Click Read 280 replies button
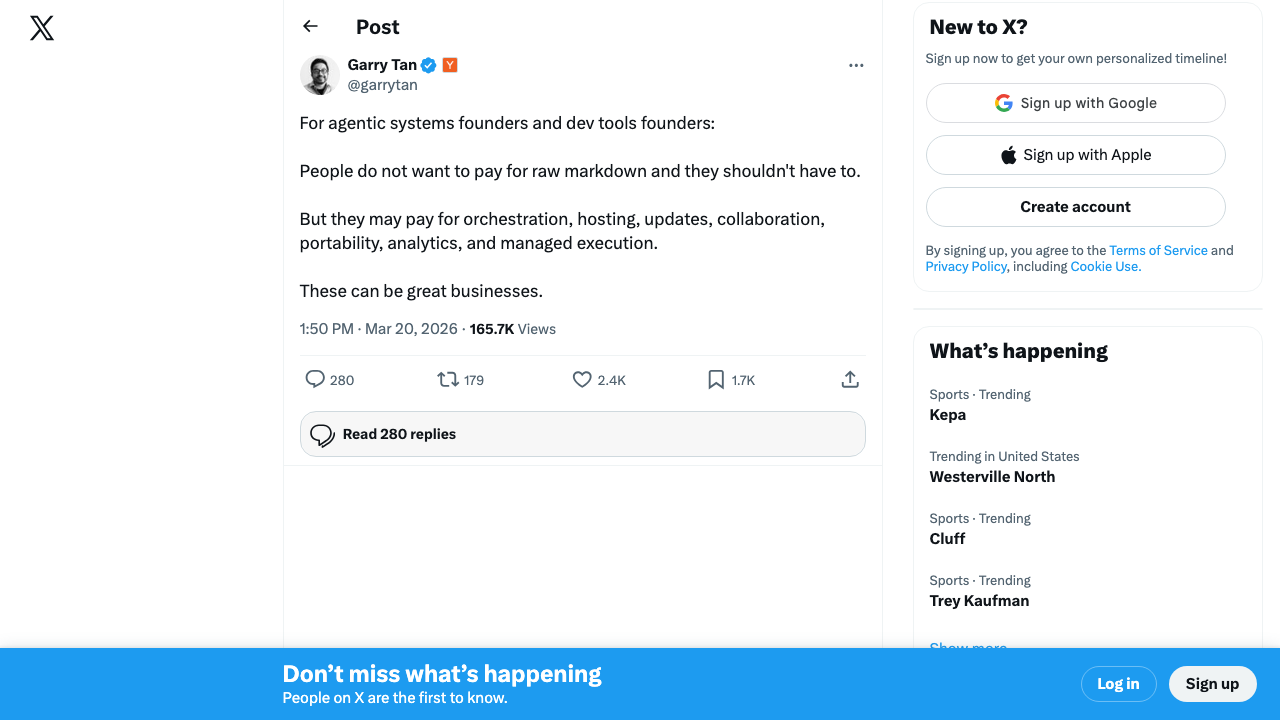1280x720 pixels. pyautogui.click(x=582, y=434)
